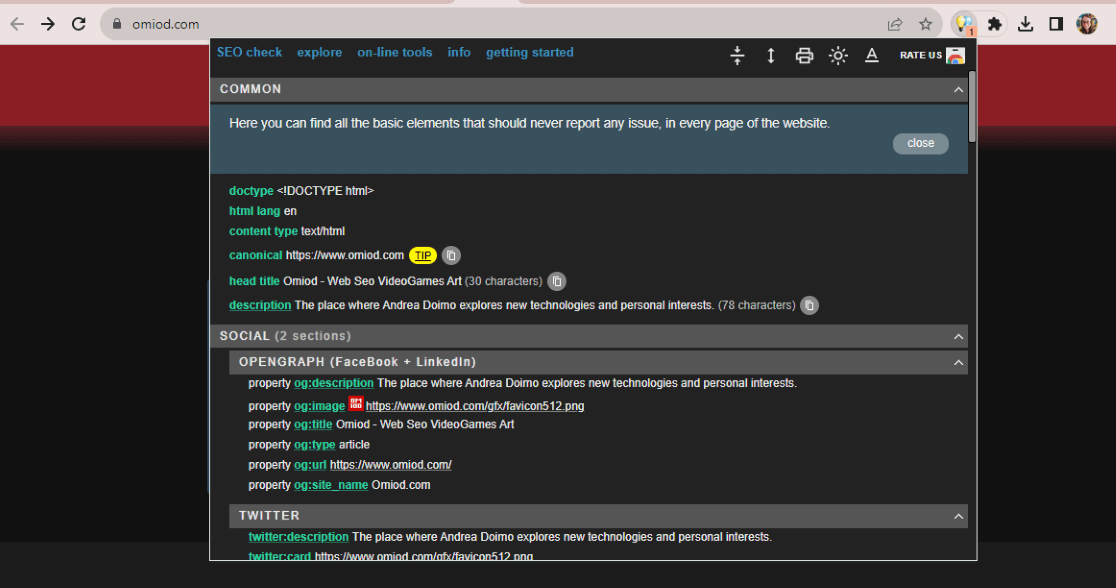Reload the page in the browser

tap(78, 23)
